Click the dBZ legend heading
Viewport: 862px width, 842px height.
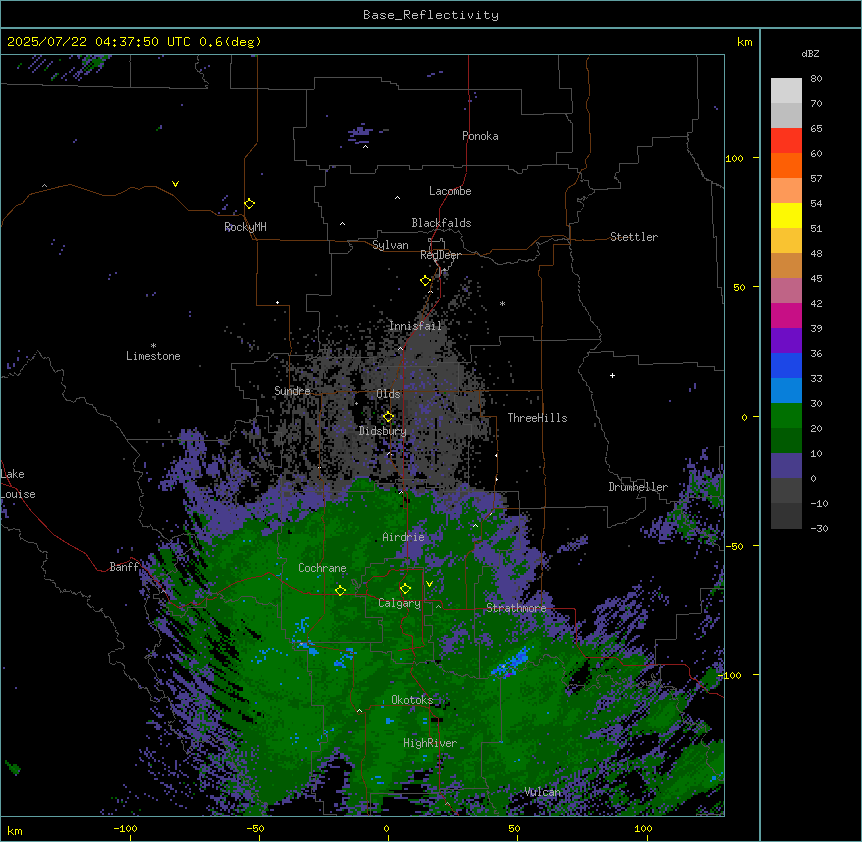[x=810, y=54]
